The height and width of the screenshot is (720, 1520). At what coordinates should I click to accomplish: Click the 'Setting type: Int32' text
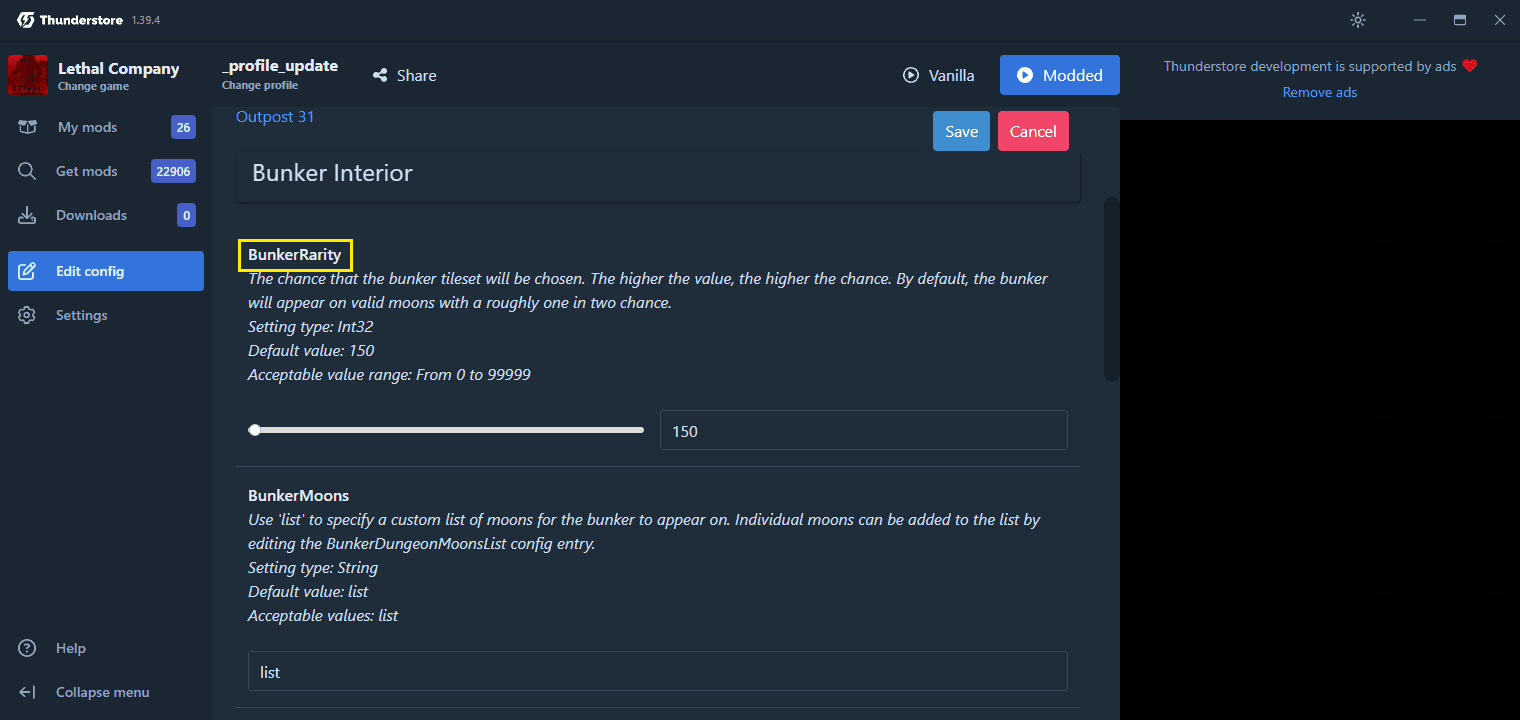[311, 327]
